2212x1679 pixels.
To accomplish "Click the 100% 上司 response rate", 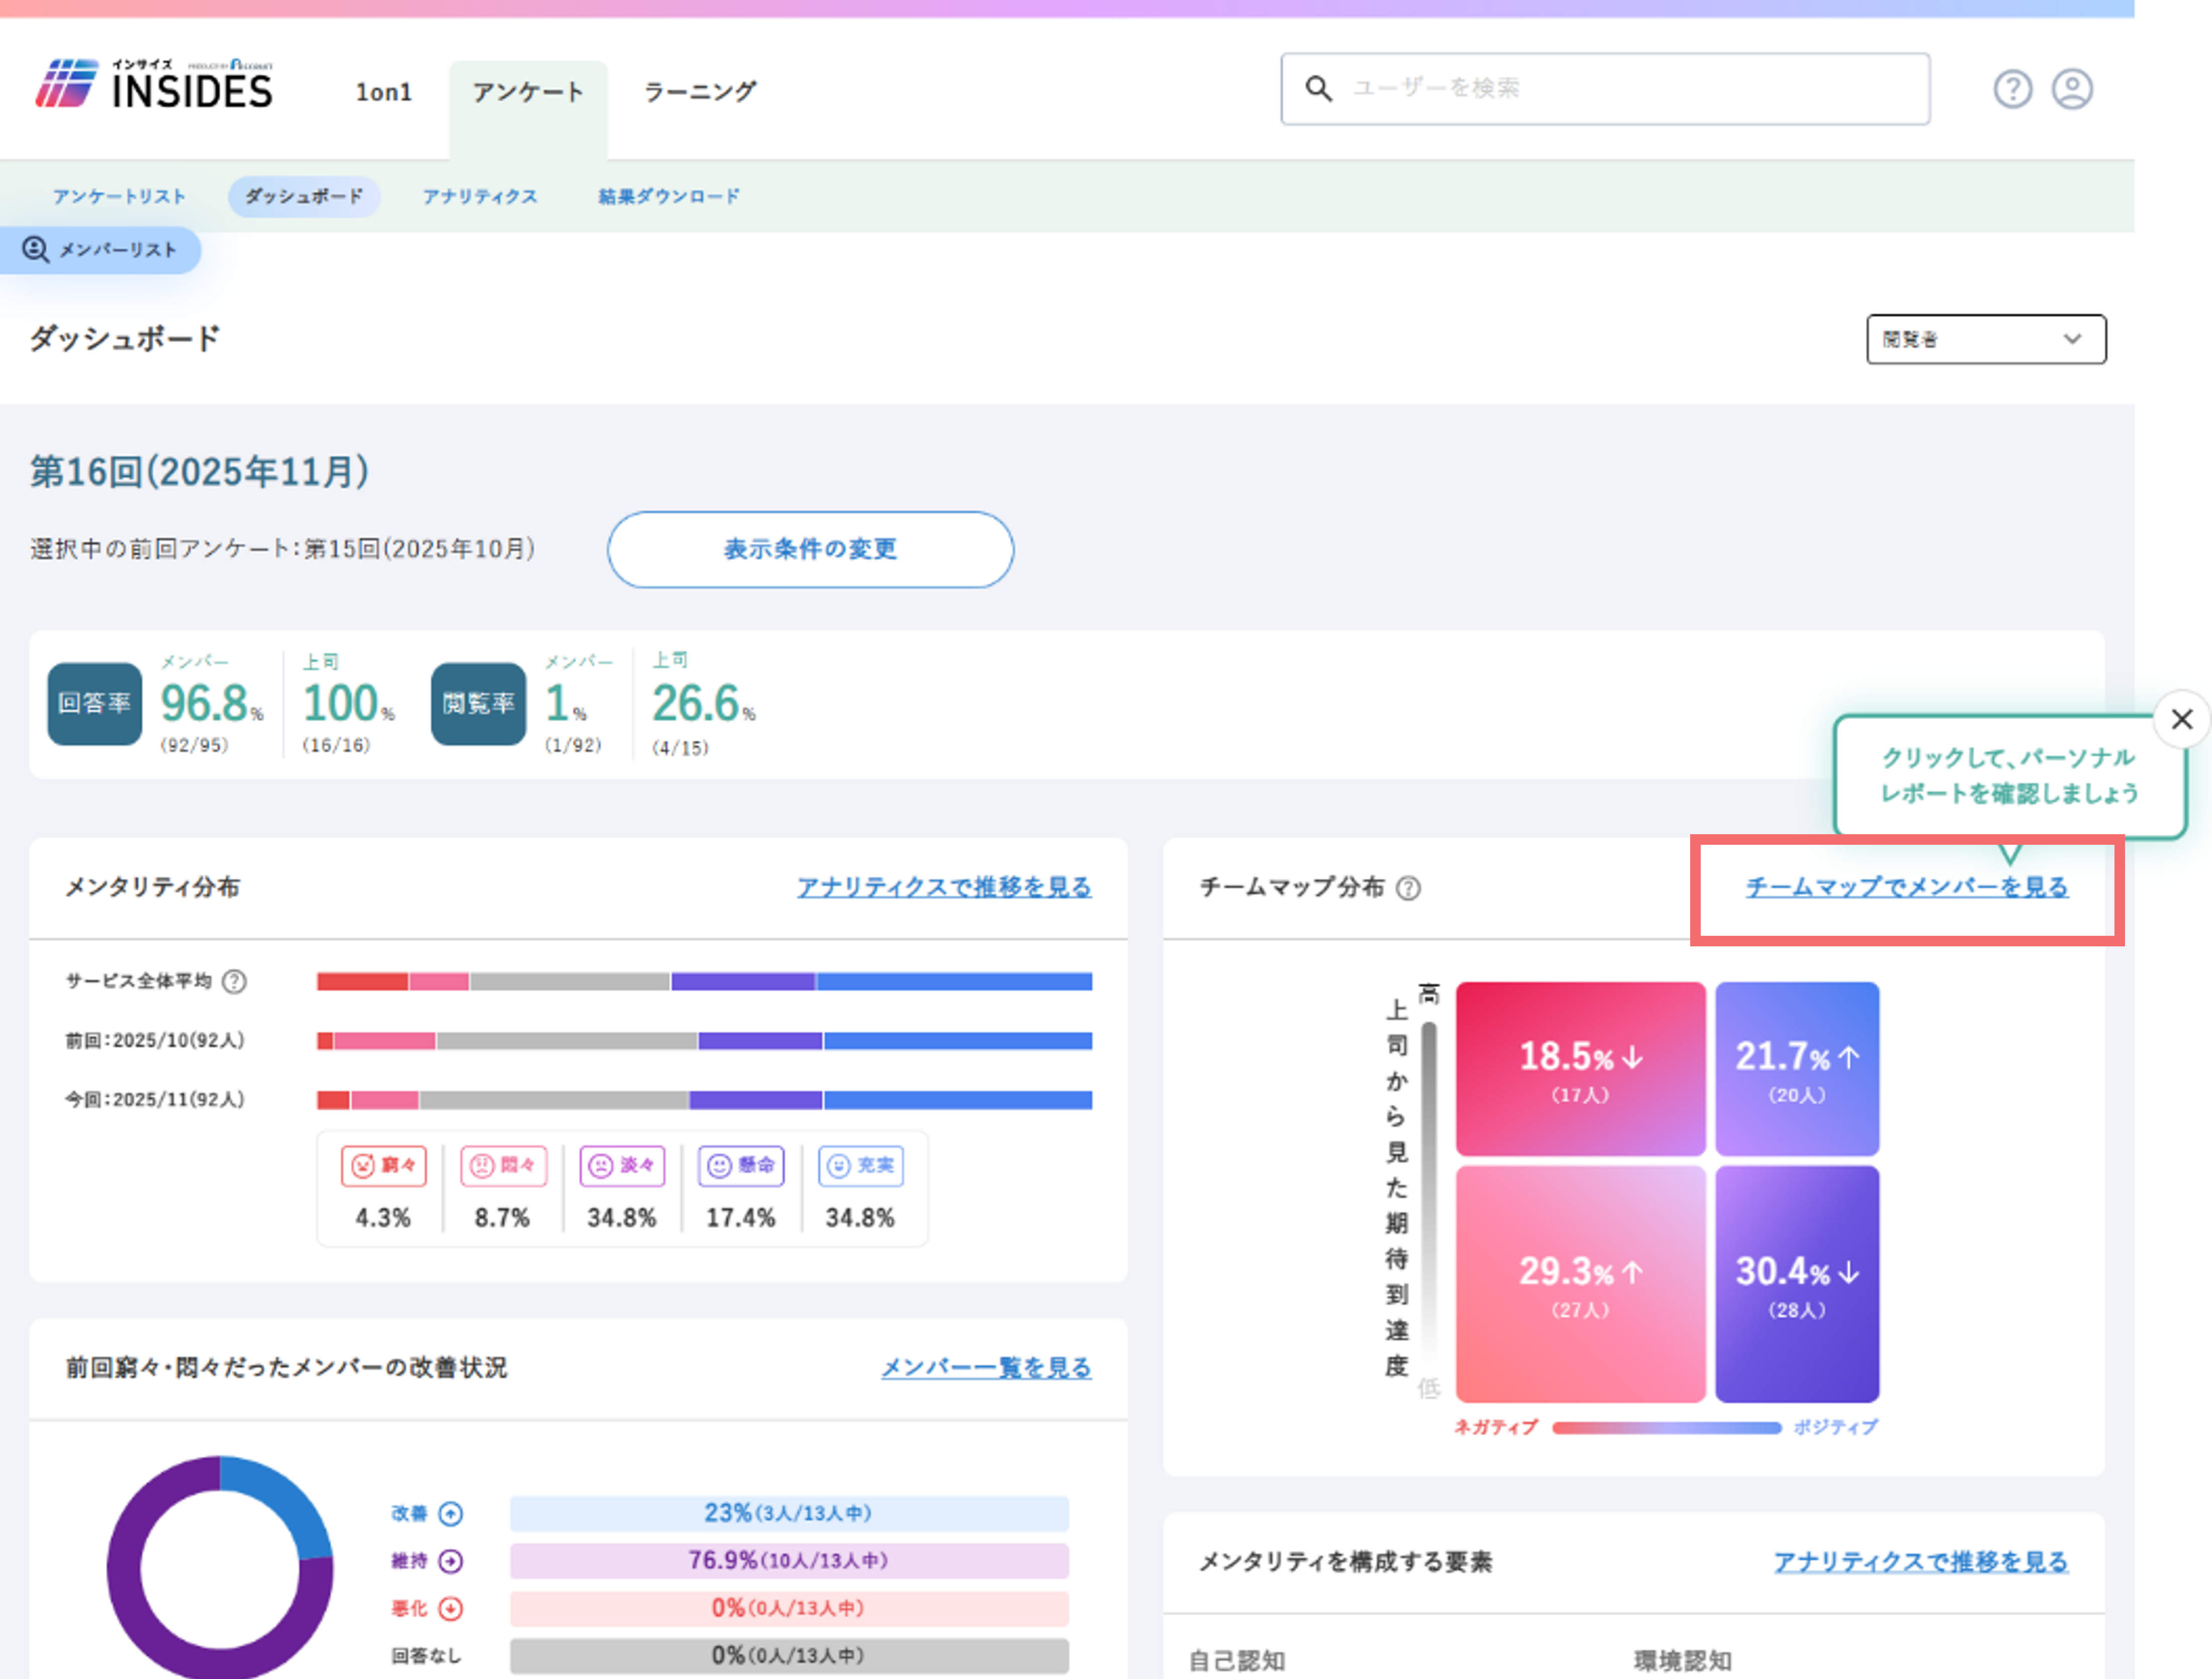I will (x=348, y=703).
